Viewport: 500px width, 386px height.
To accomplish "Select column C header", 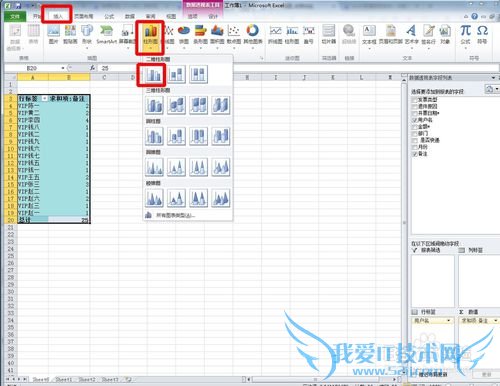I will pos(104,77).
